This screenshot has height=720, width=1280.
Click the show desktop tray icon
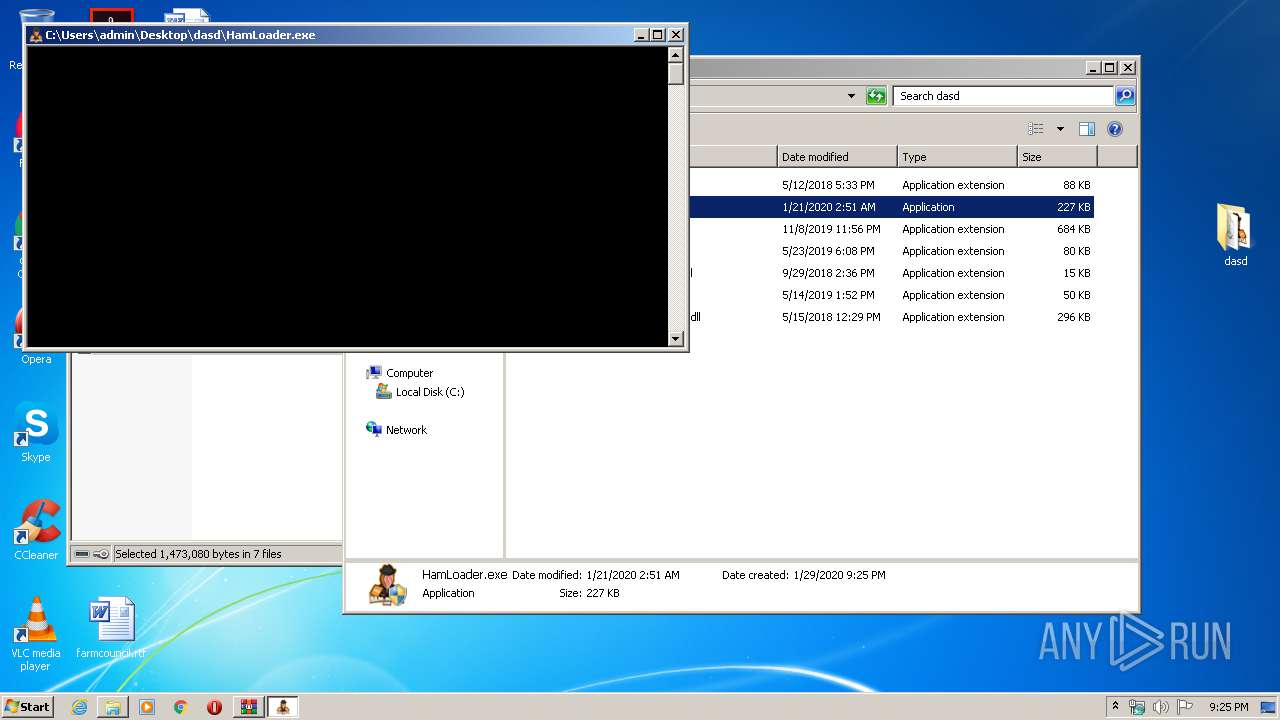click(x=1269, y=707)
